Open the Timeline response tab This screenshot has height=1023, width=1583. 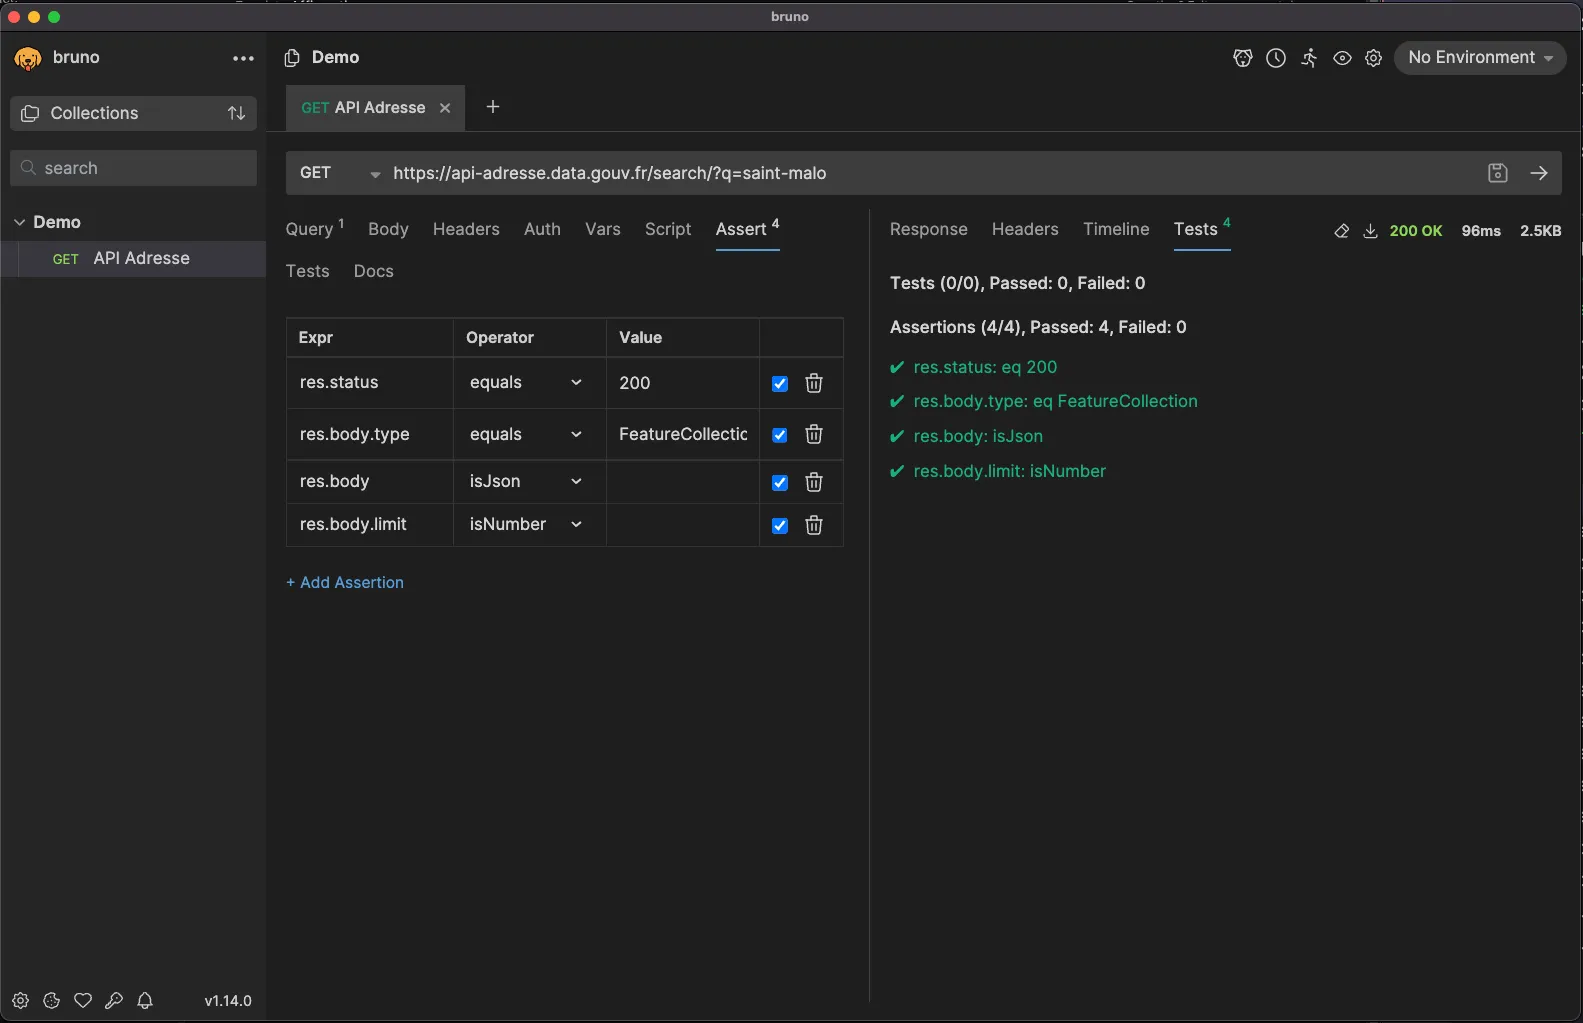(x=1115, y=229)
